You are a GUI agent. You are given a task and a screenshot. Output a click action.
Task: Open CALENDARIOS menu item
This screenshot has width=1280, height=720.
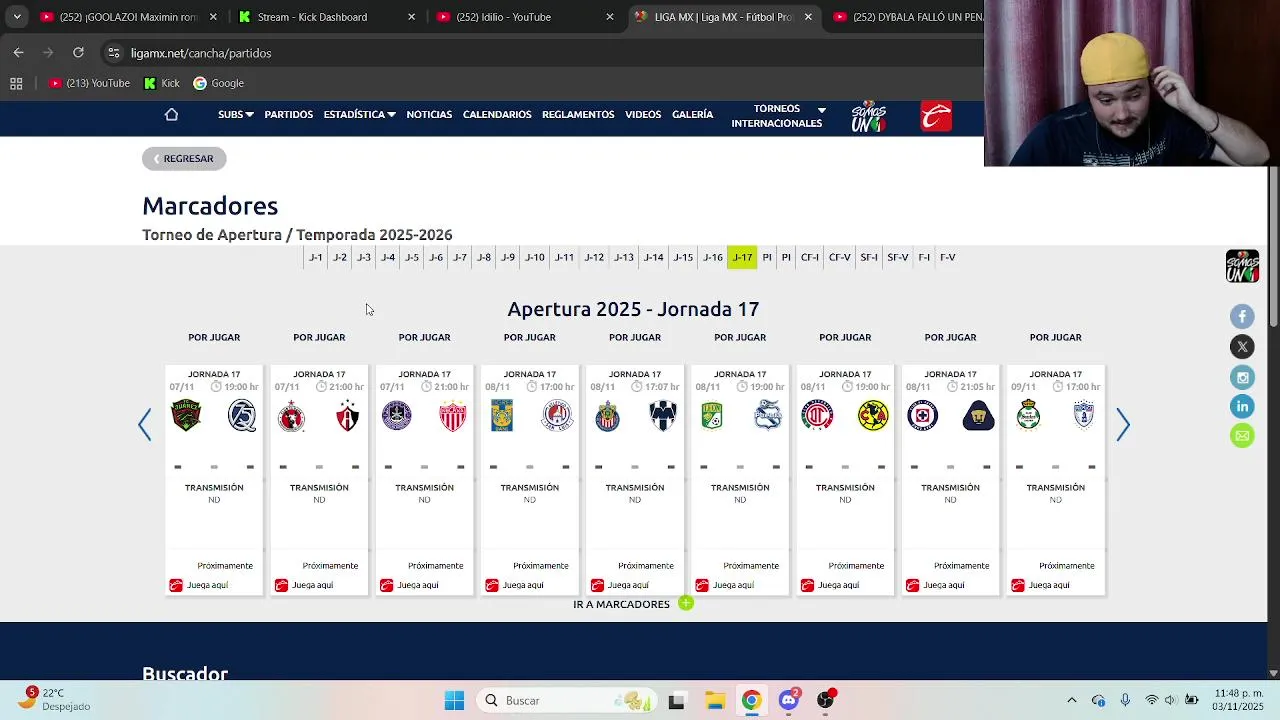[x=497, y=115]
